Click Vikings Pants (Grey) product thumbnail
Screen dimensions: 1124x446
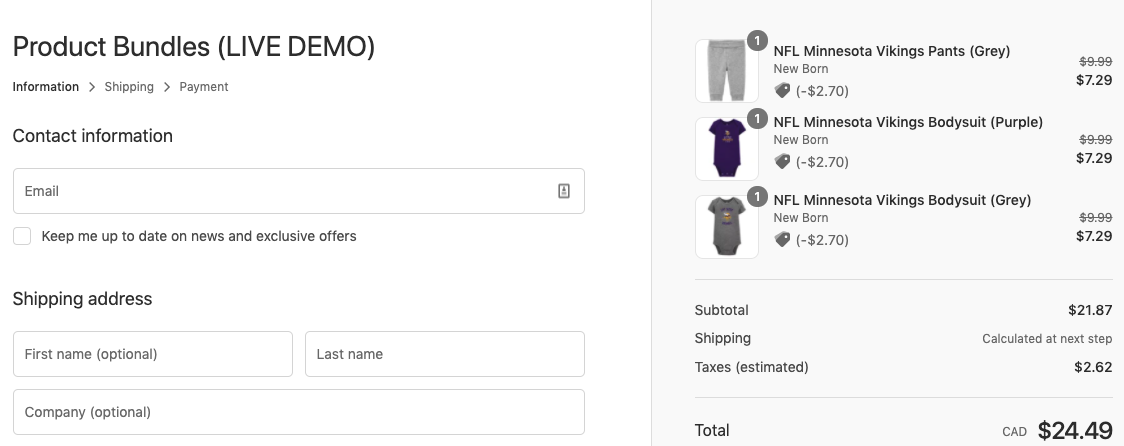(727, 71)
